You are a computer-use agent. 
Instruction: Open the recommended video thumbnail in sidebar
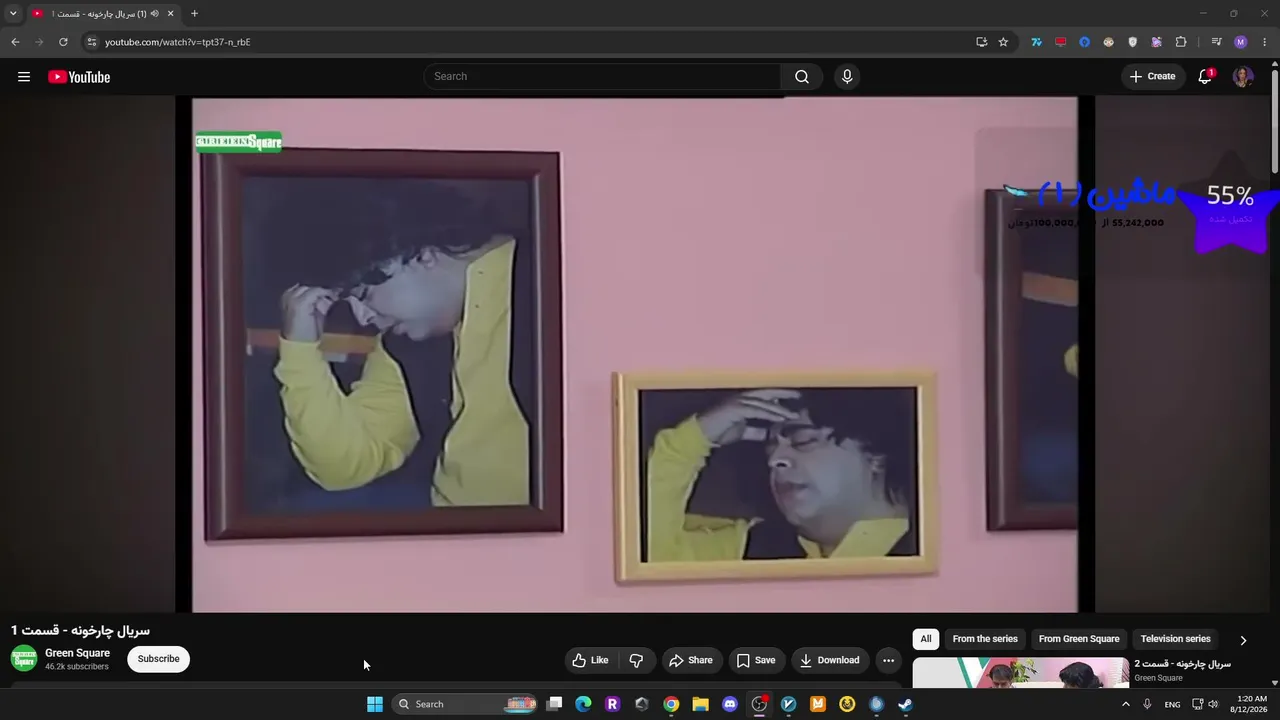tap(1021, 673)
